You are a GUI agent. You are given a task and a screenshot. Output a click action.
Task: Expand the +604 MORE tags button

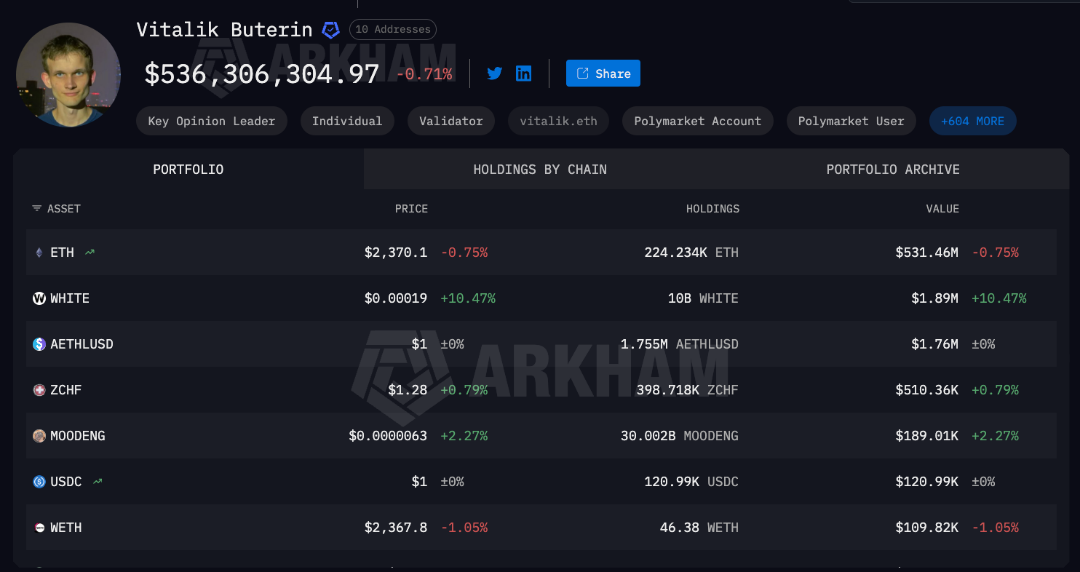tap(973, 121)
